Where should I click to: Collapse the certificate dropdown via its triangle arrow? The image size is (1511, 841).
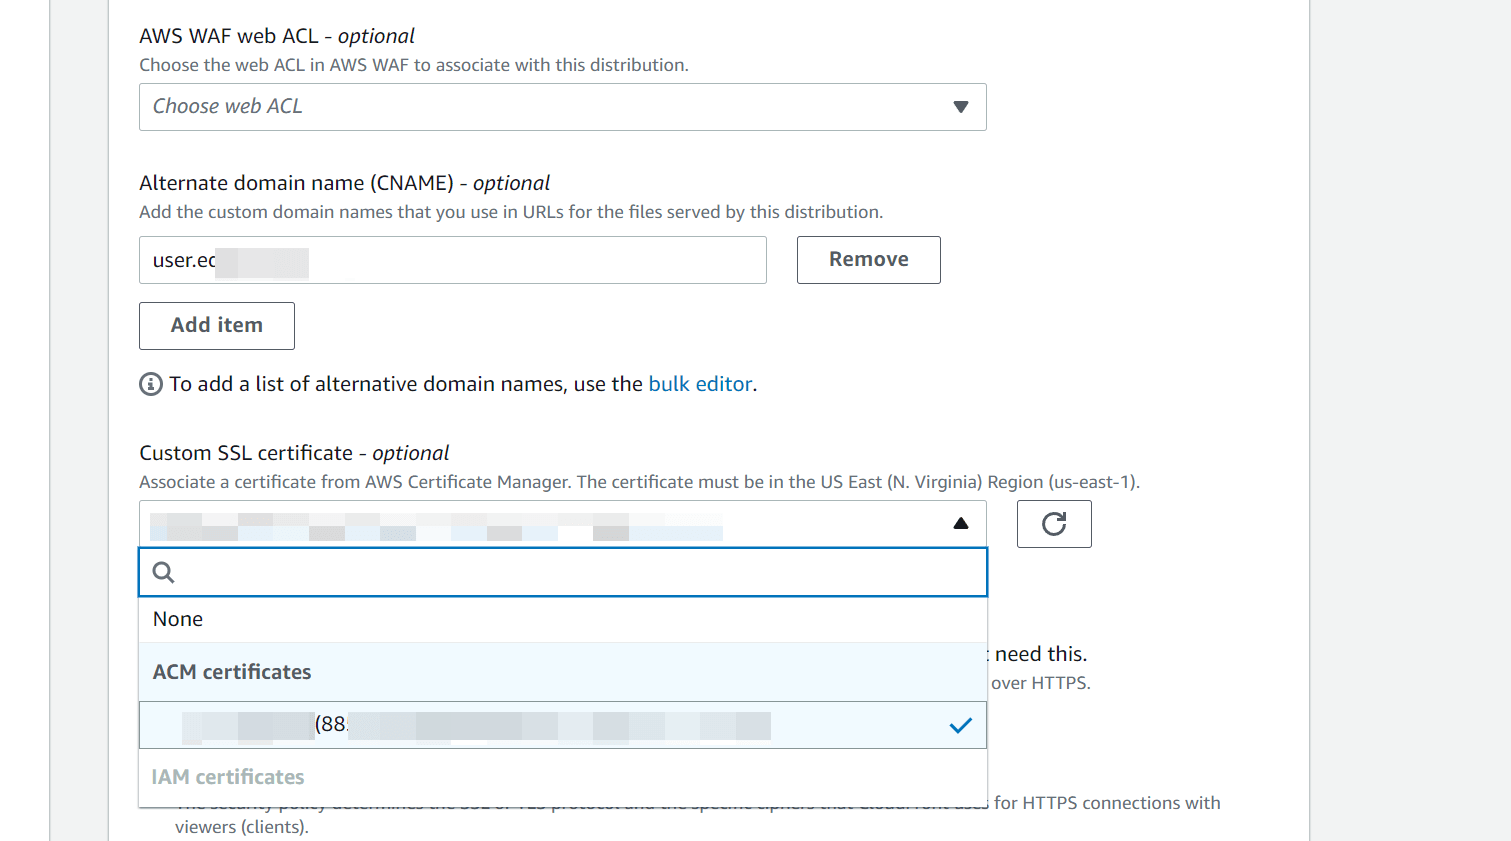coord(959,522)
